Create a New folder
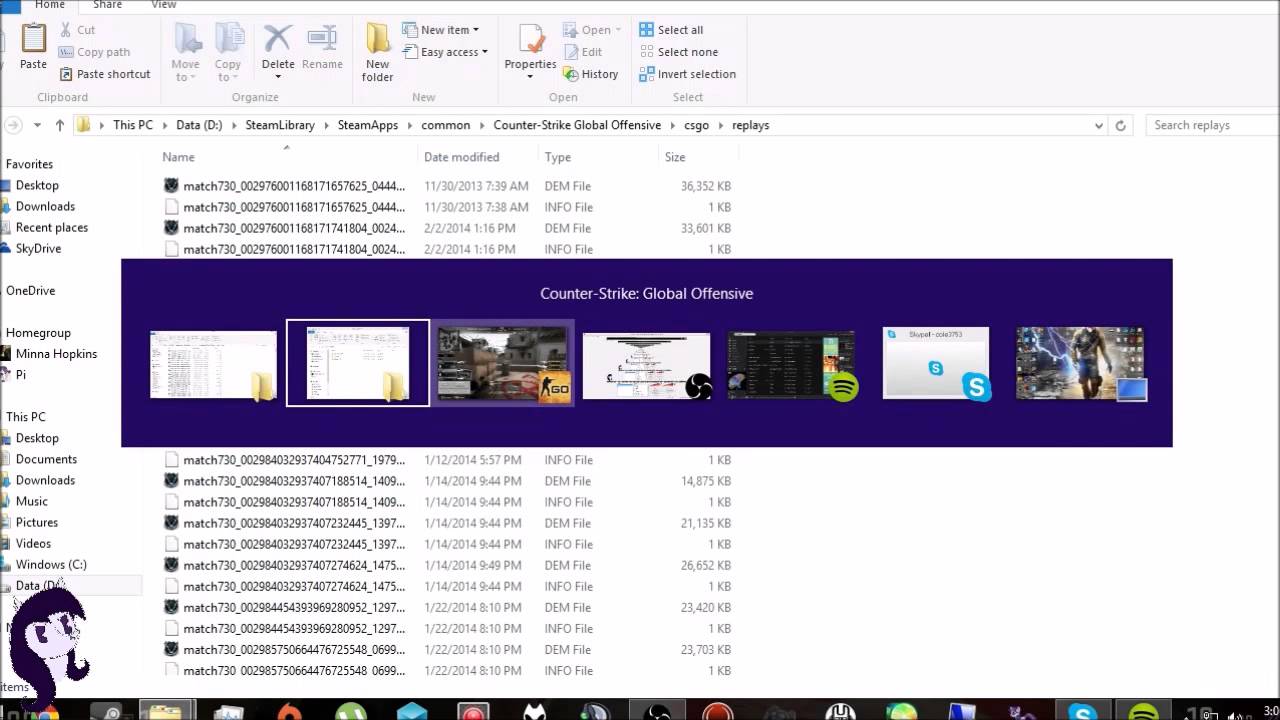Screen dimensions: 1280x720 click(377, 53)
